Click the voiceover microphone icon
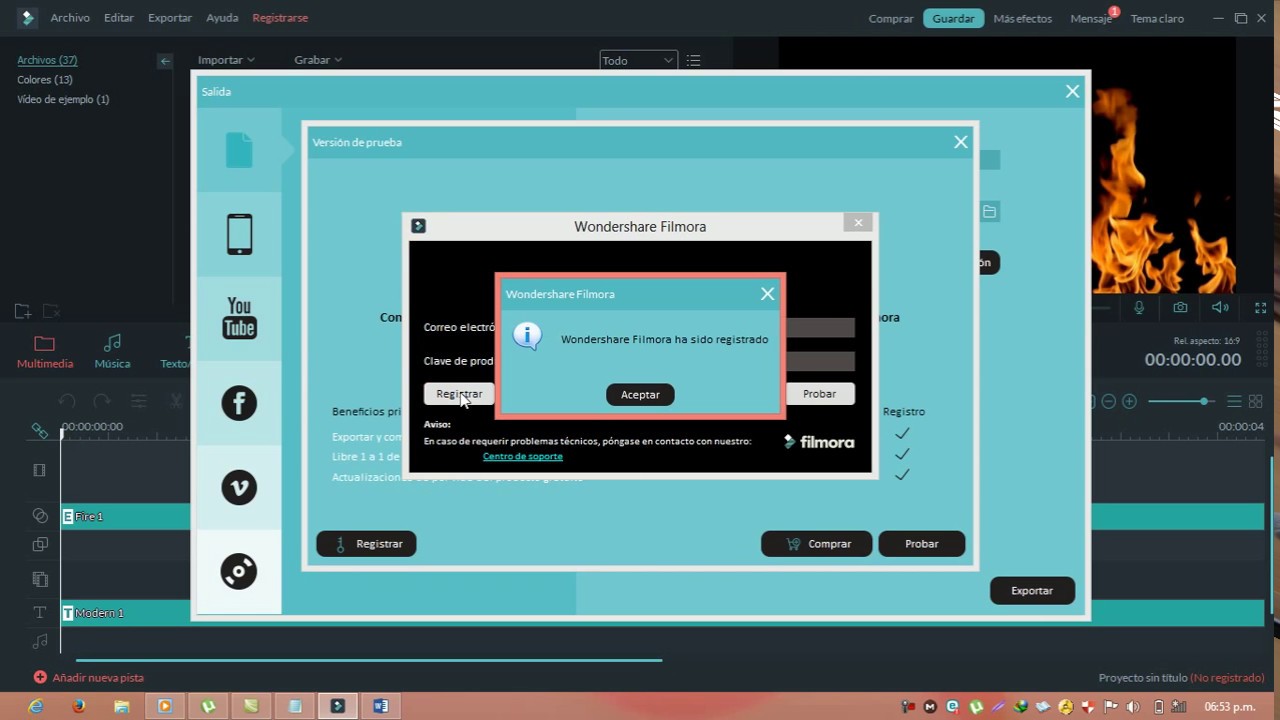Image resolution: width=1280 pixels, height=720 pixels. (x=1139, y=308)
